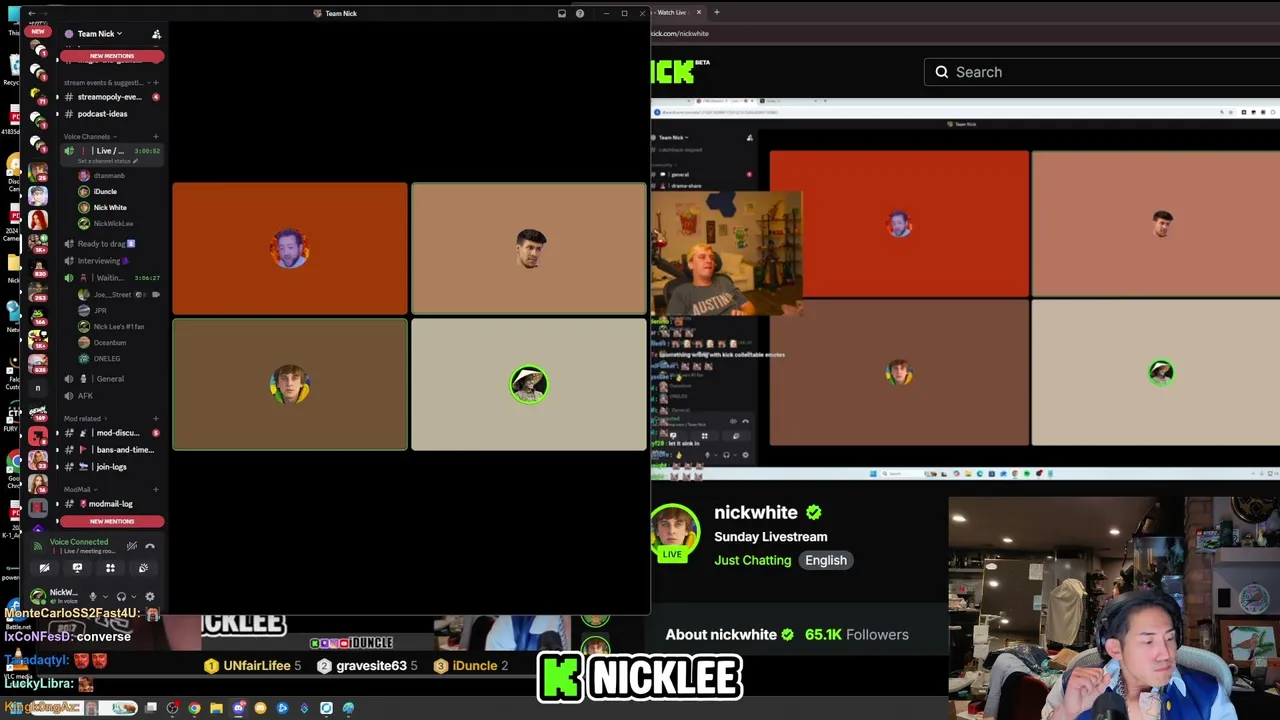Open File Explorer from the taskbar
Image resolution: width=1280 pixels, height=720 pixels.
pos(216,708)
